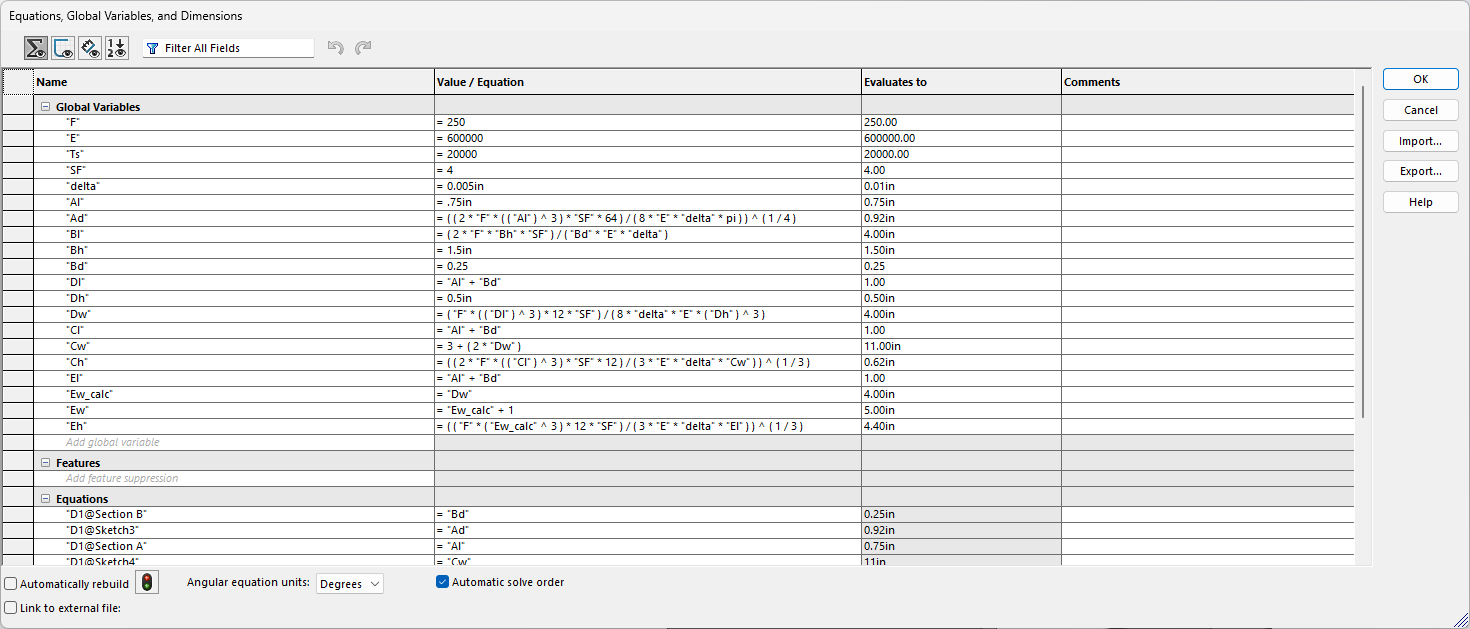The image size is (1470, 629).
Task: Select the "= 0.005in" equation cell
Action: click(647, 186)
